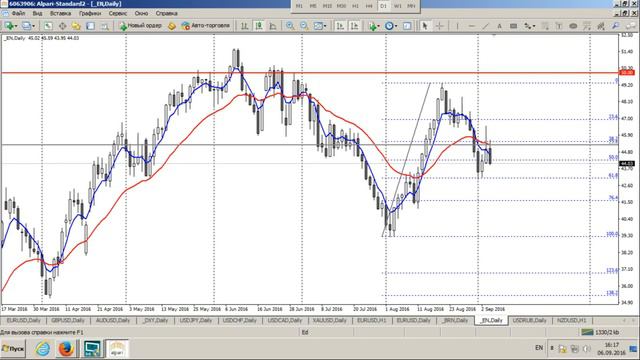Image resolution: width=640 pixels, height=360 pixels.
Task: Set timeframe to M5
Action: click(313, 6)
